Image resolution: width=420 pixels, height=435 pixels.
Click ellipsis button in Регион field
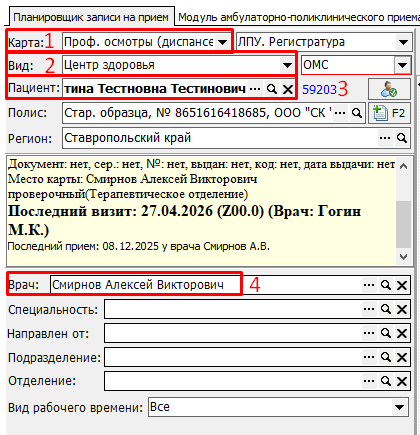click(x=385, y=138)
